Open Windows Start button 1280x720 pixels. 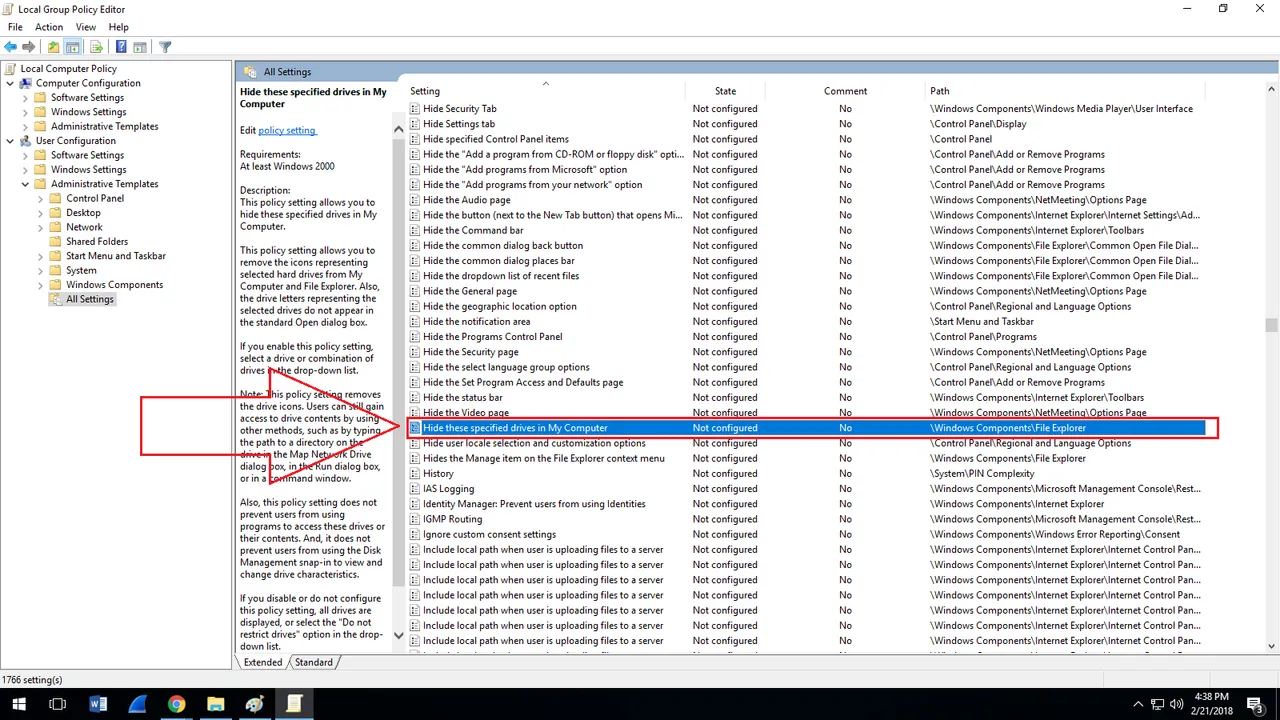[x=19, y=704]
